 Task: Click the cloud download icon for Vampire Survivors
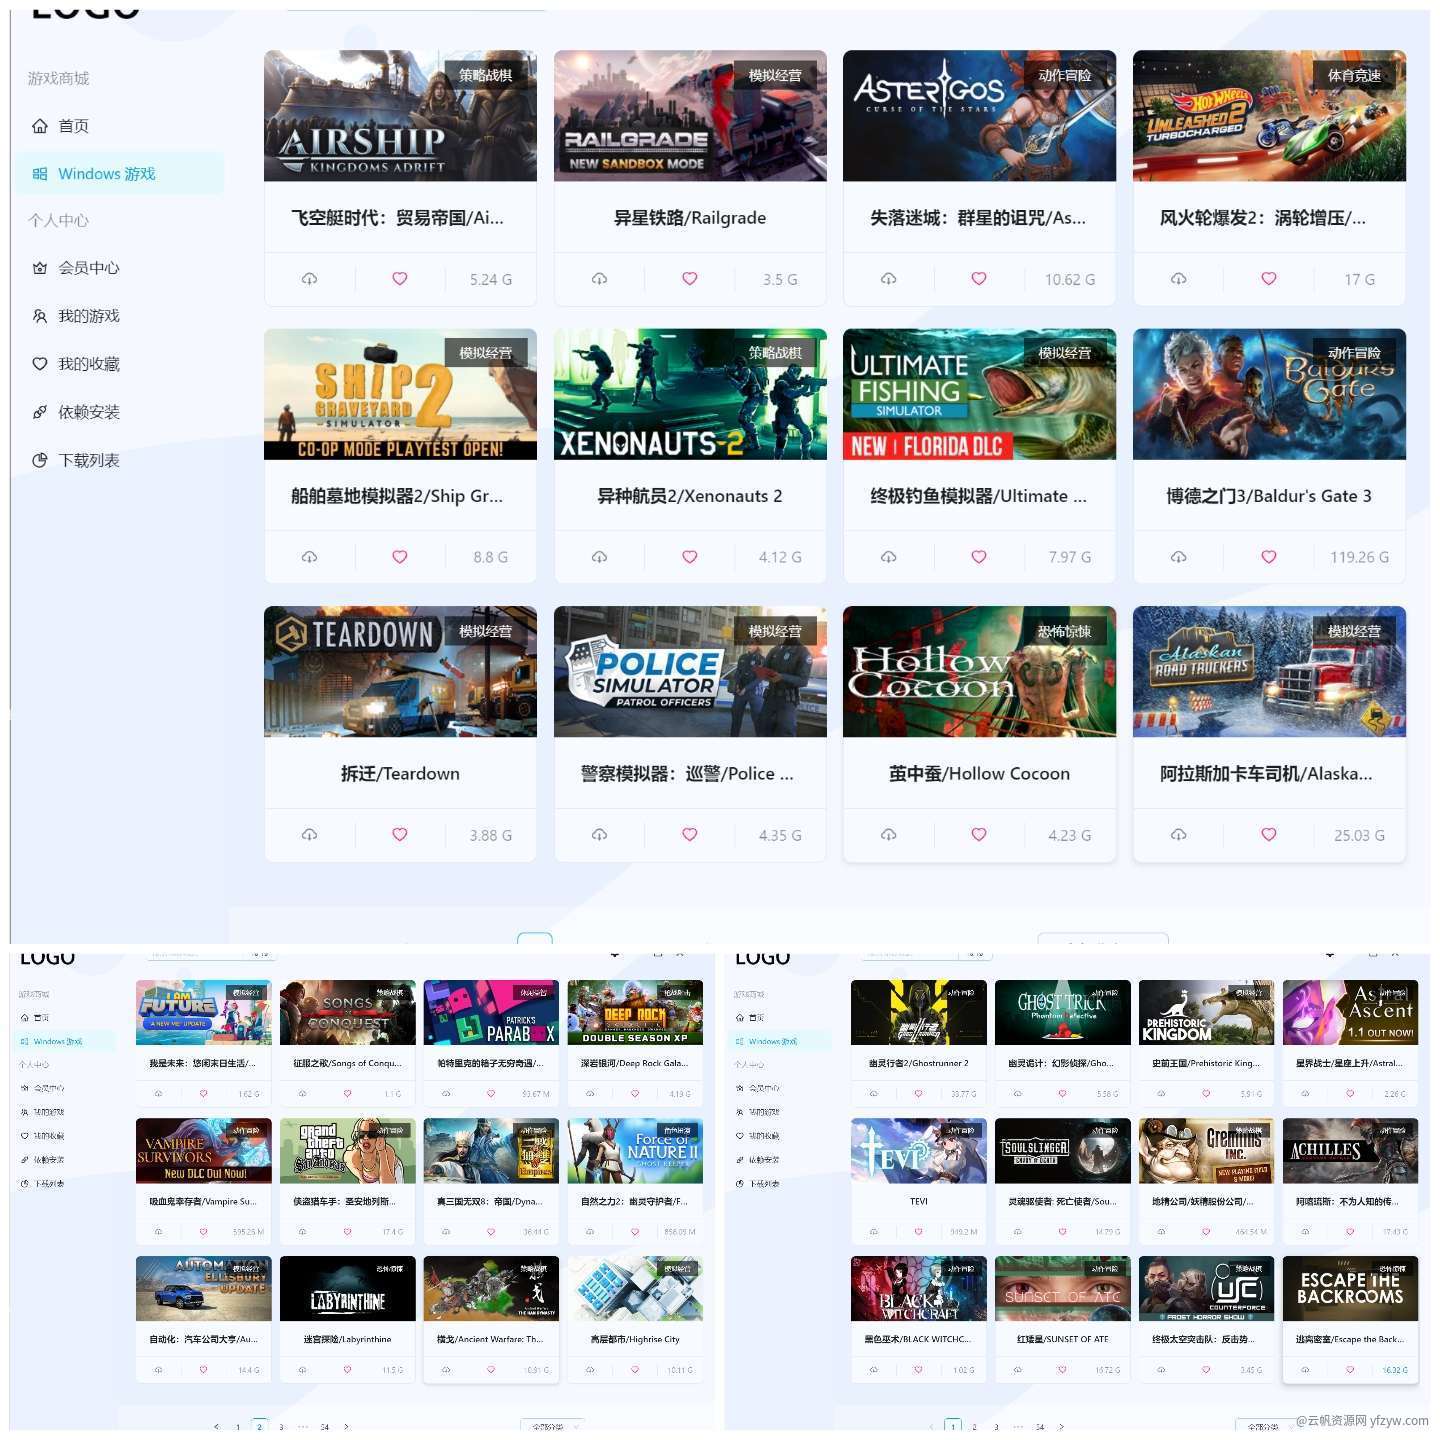pyautogui.click(x=158, y=1232)
